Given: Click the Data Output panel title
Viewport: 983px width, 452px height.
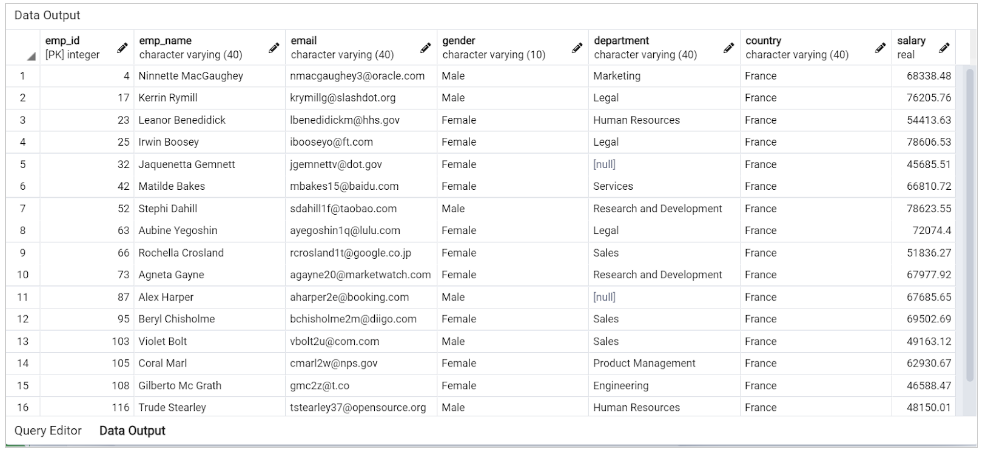Looking at the screenshot, I should click(x=47, y=15).
